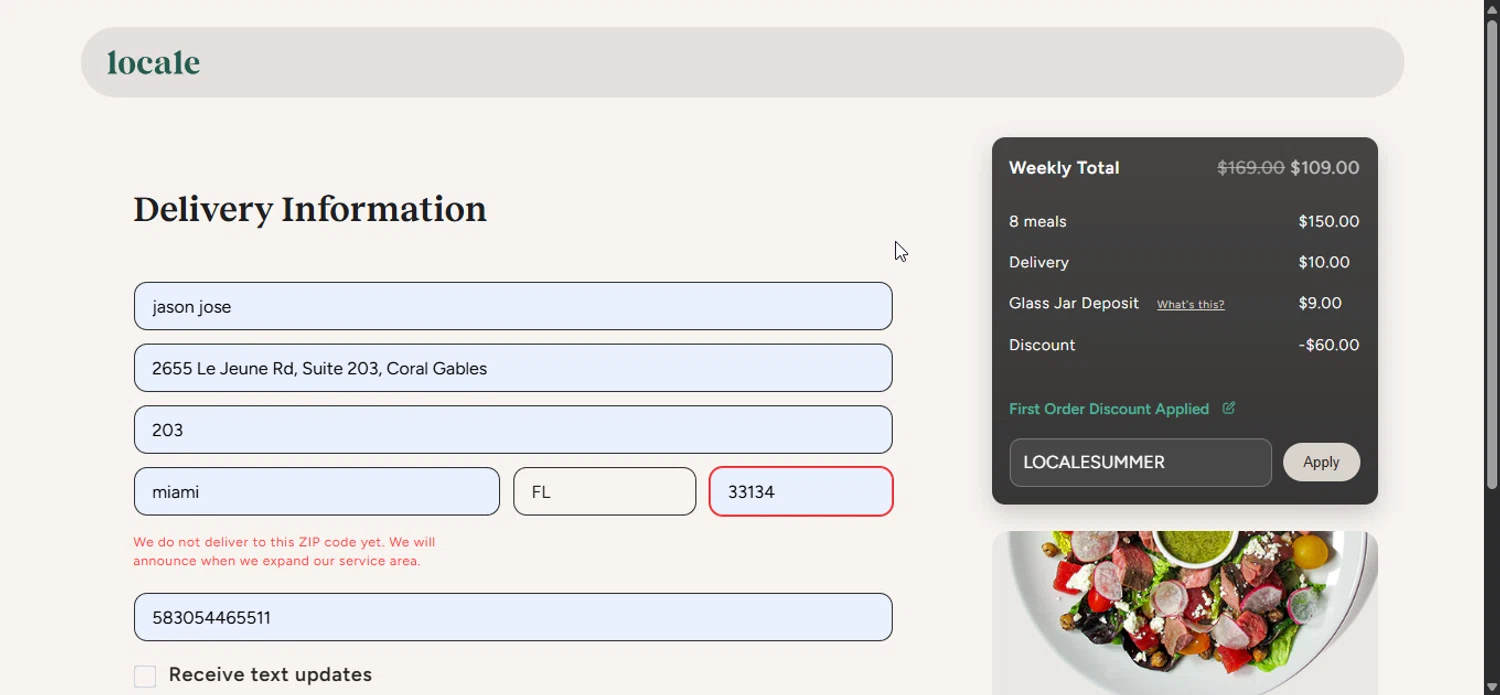Click the $9.00 jar deposit amount
This screenshot has height=695, width=1500.
(1320, 303)
